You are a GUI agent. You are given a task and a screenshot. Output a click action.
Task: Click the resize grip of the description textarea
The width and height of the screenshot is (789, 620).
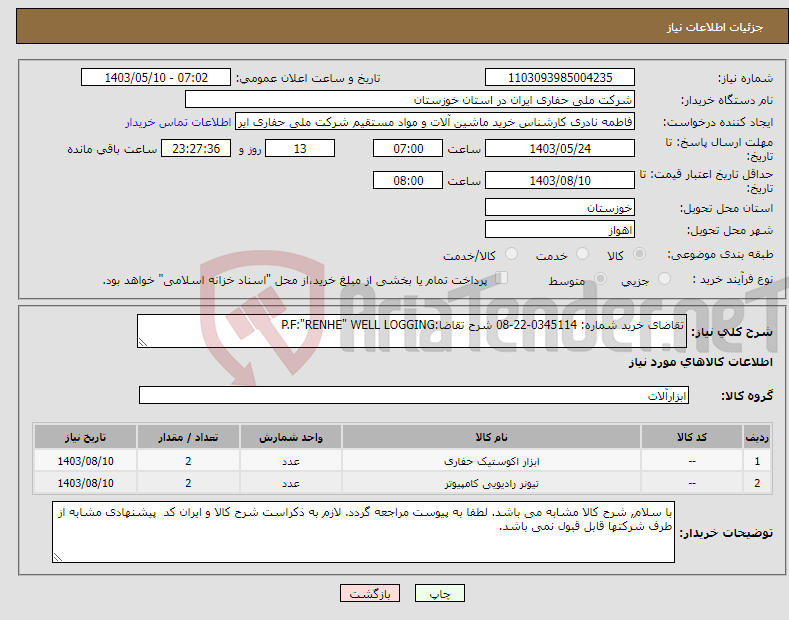[143, 342]
